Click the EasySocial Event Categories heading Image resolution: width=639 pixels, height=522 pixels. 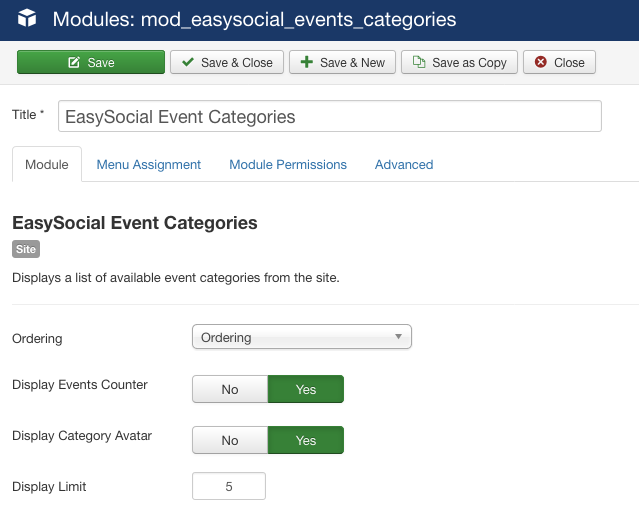(x=135, y=223)
